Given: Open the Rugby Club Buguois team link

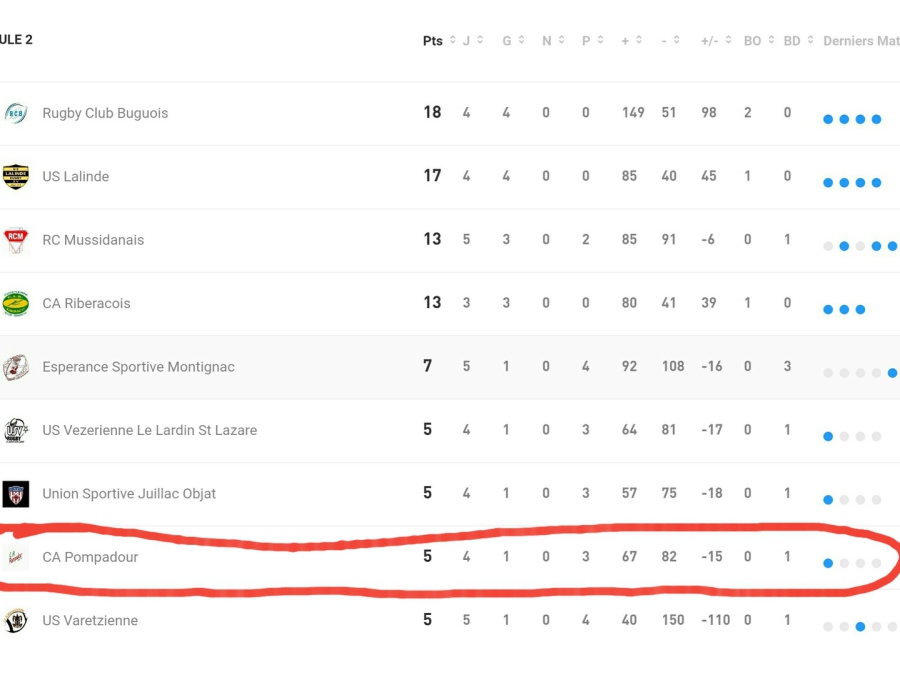Looking at the screenshot, I should (x=105, y=113).
